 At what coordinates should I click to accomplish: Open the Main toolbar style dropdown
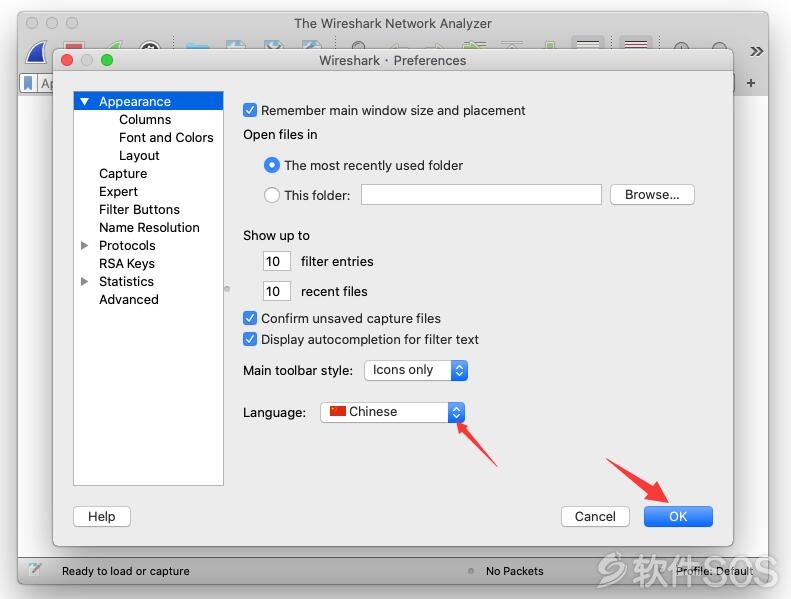pos(416,370)
